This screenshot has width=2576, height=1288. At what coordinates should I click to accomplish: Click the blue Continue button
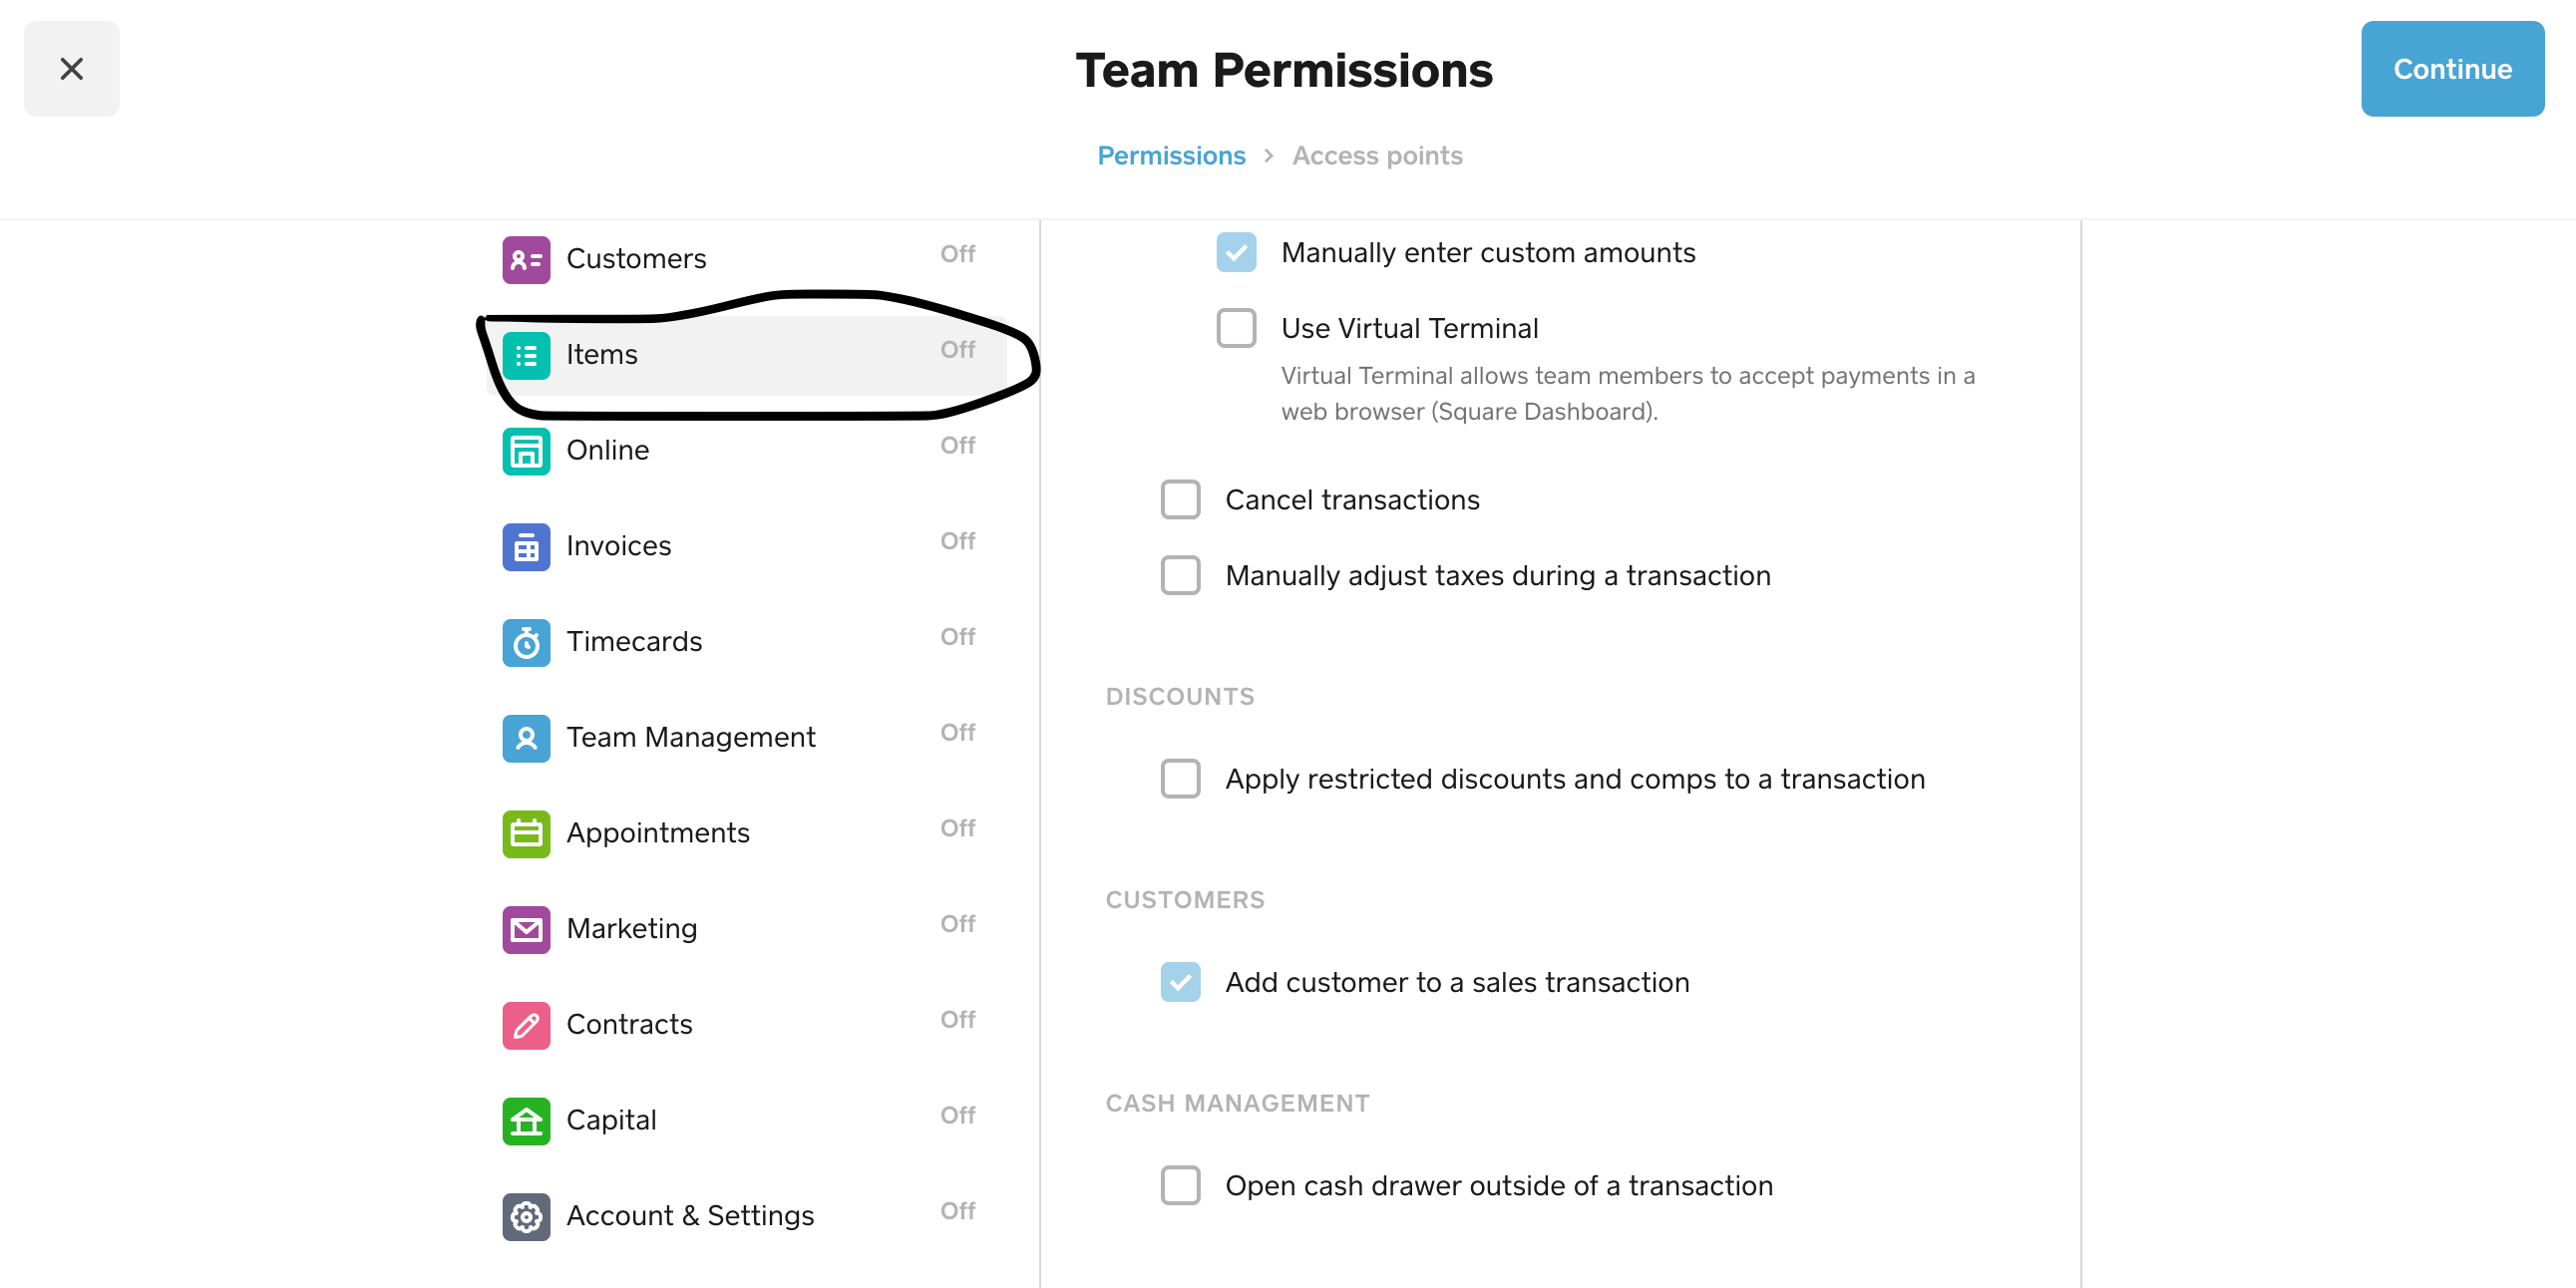coord(2452,69)
